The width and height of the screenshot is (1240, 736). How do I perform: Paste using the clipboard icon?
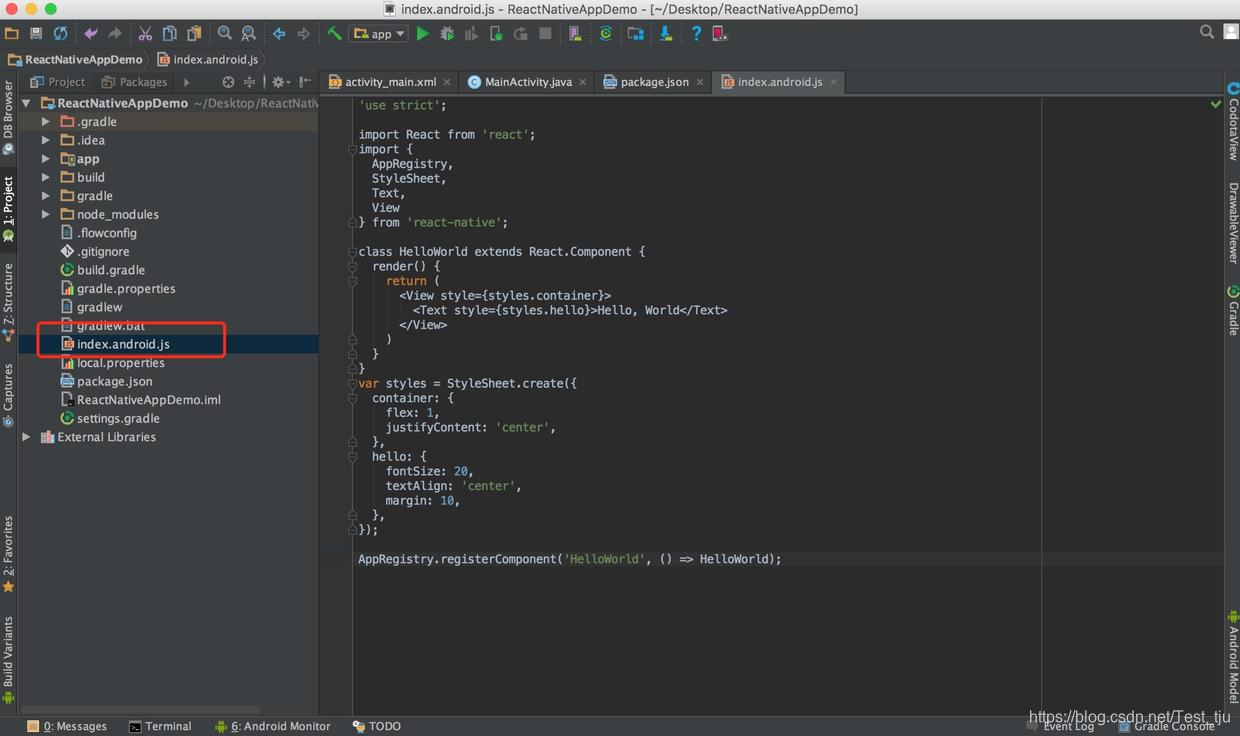[x=194, y=33]
